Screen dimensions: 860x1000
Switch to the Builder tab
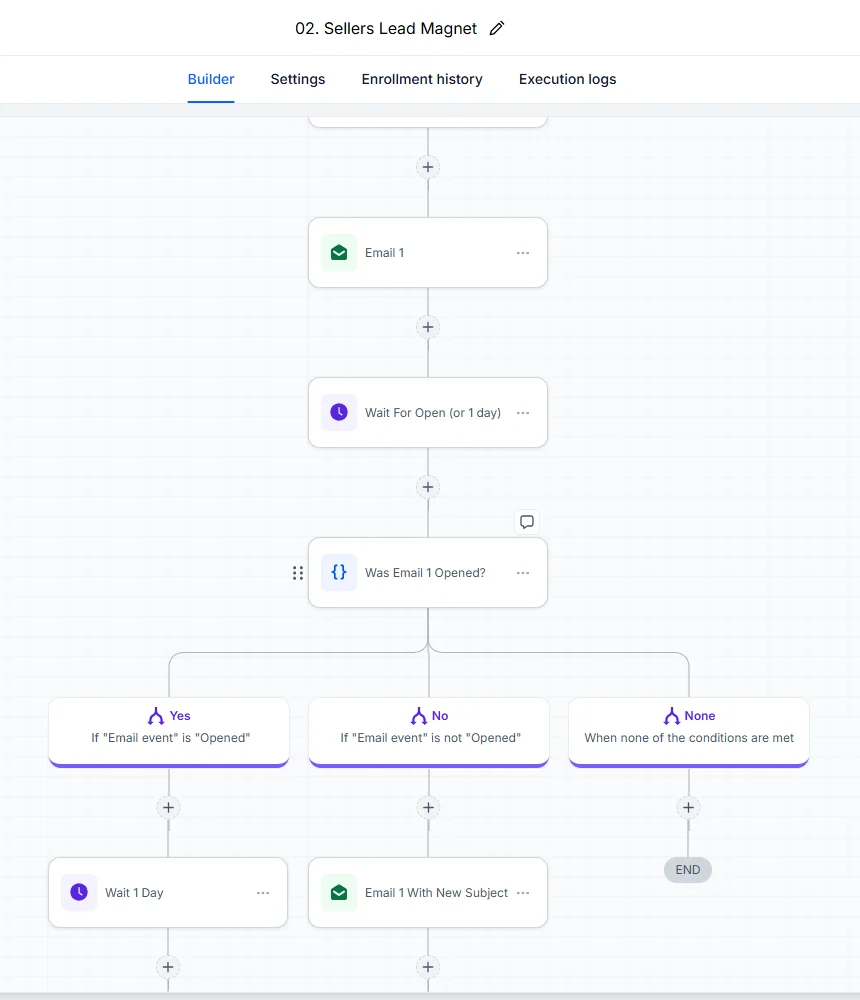pos(211,79)
